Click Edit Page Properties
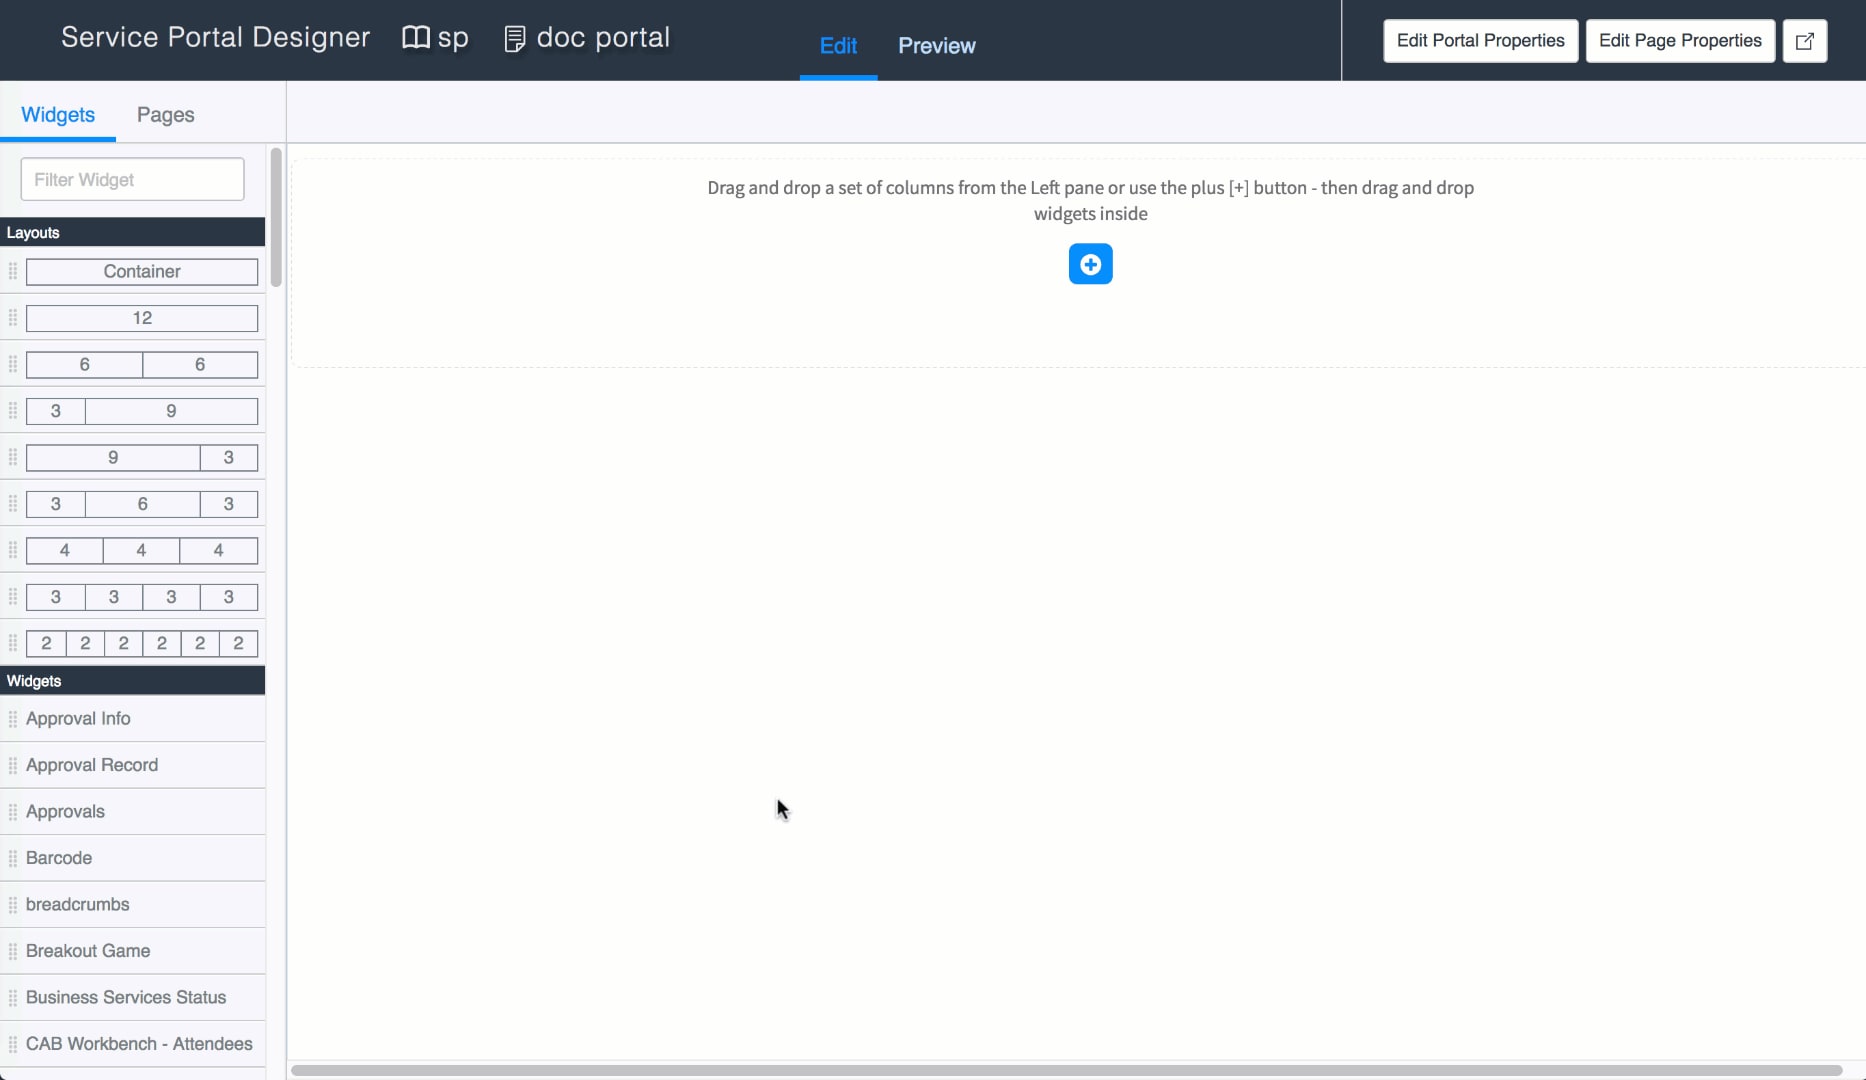This screenshot has width=1866, height=1080. pos(1680,40)
